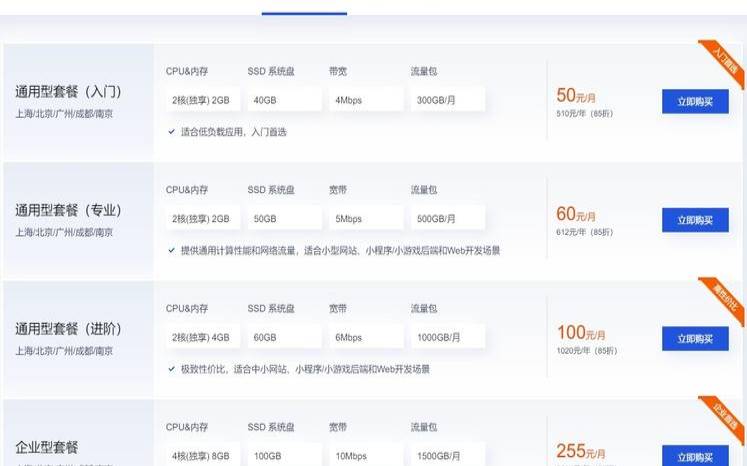This screenshot has width=747, height=466.
Task: Click CPU&内存 label in 入门 row
Action: [187, 71]
